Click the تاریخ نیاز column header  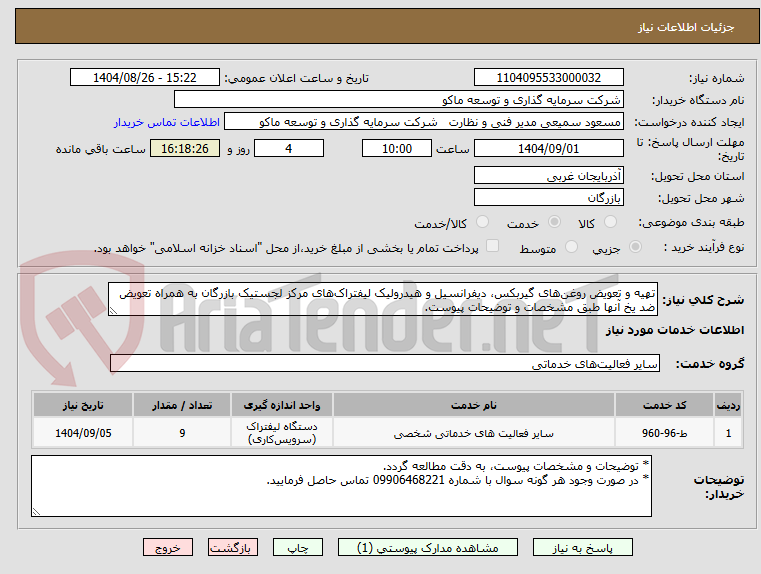point(83,405)
